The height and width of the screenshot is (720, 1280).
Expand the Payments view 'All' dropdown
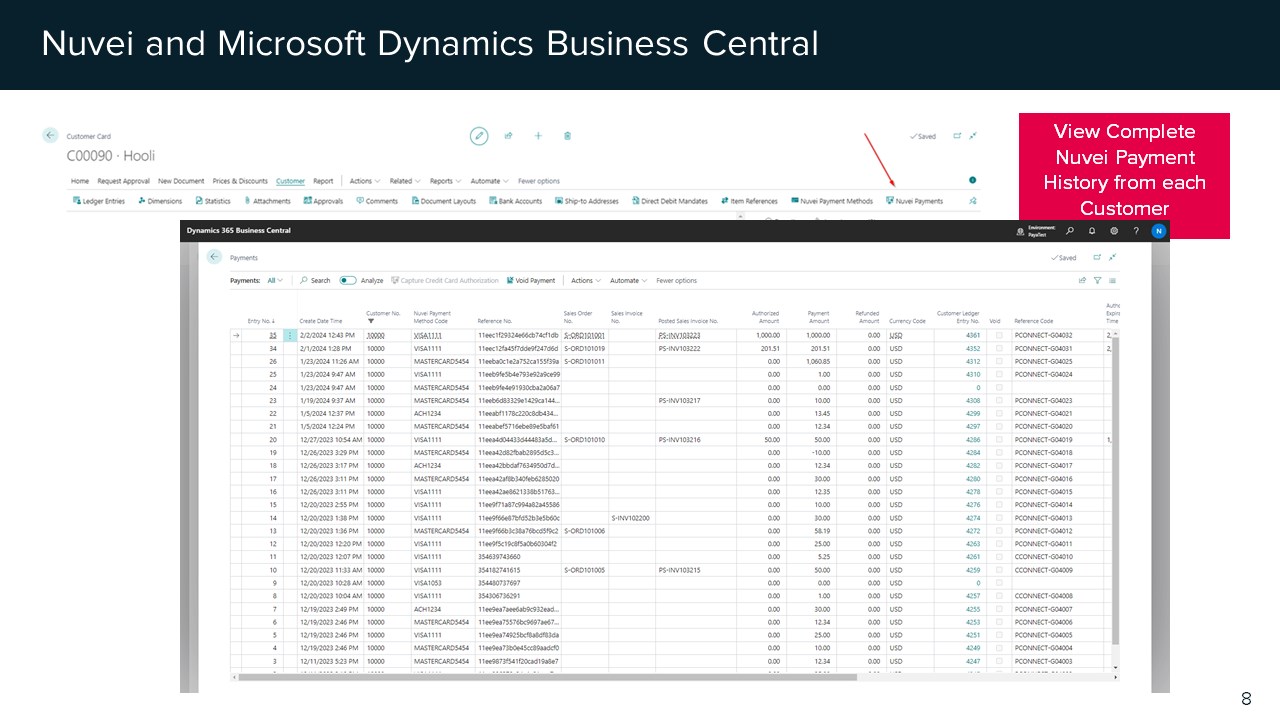[274, 281]
